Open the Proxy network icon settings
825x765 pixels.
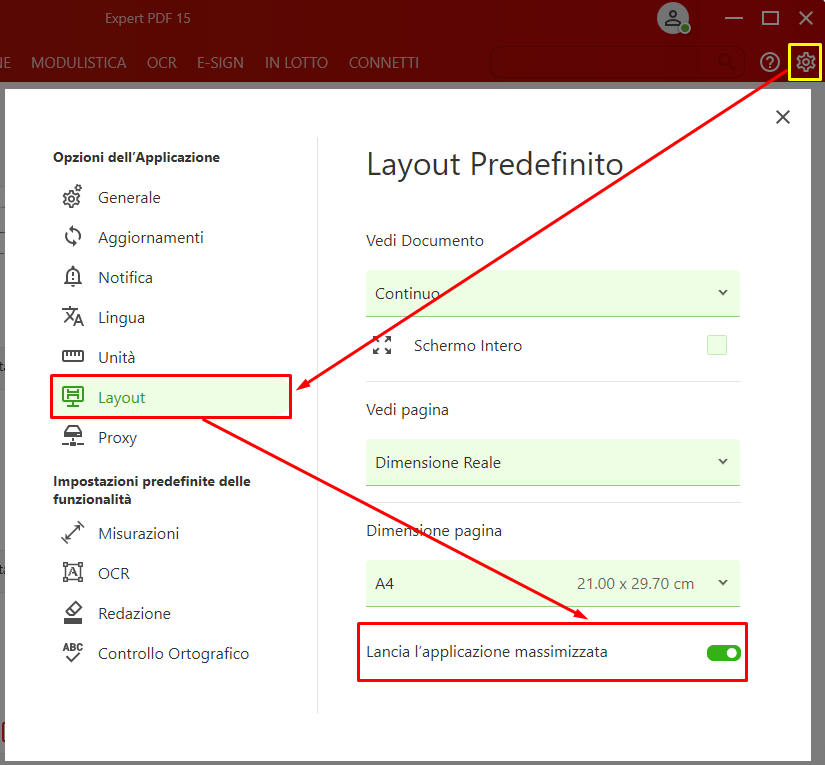(73, 436)
